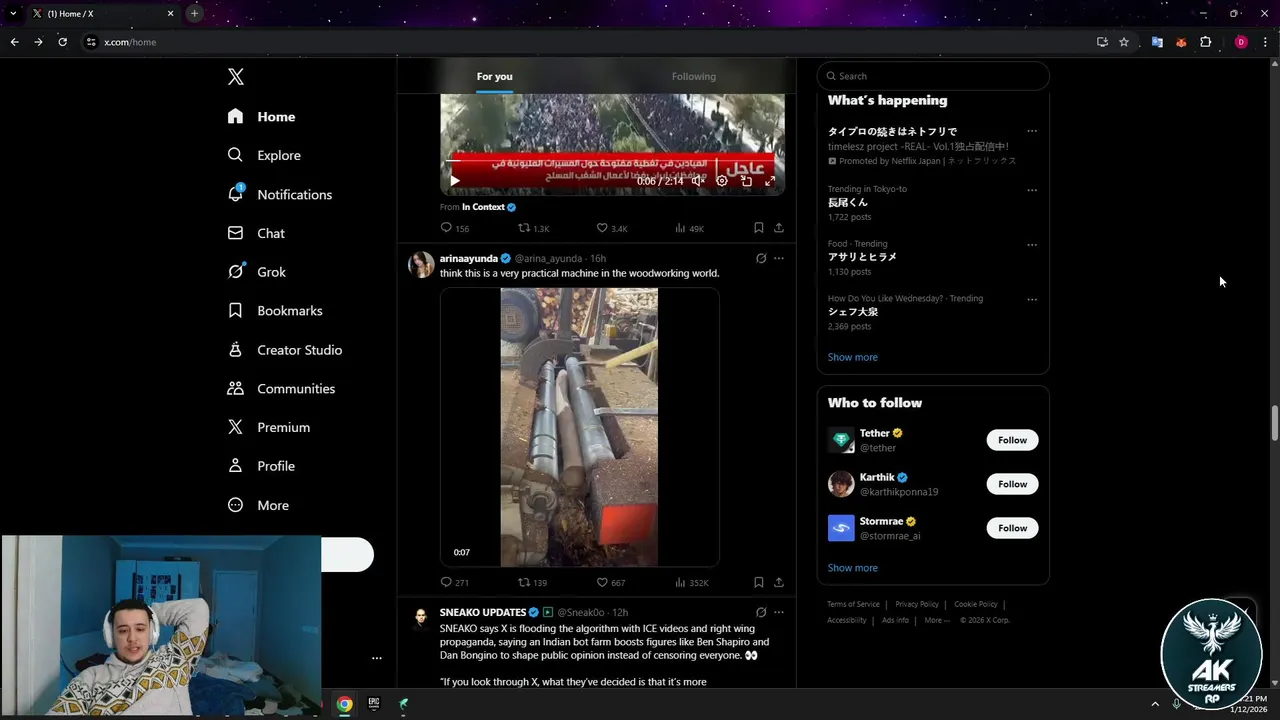Toggle picture-in-picture on the video
This screenshot has height=720, width=1280.
click(x=746, y=181)
